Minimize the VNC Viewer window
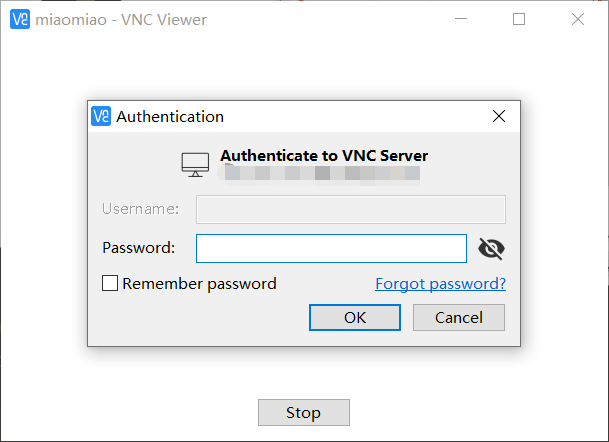 (461, 19)
